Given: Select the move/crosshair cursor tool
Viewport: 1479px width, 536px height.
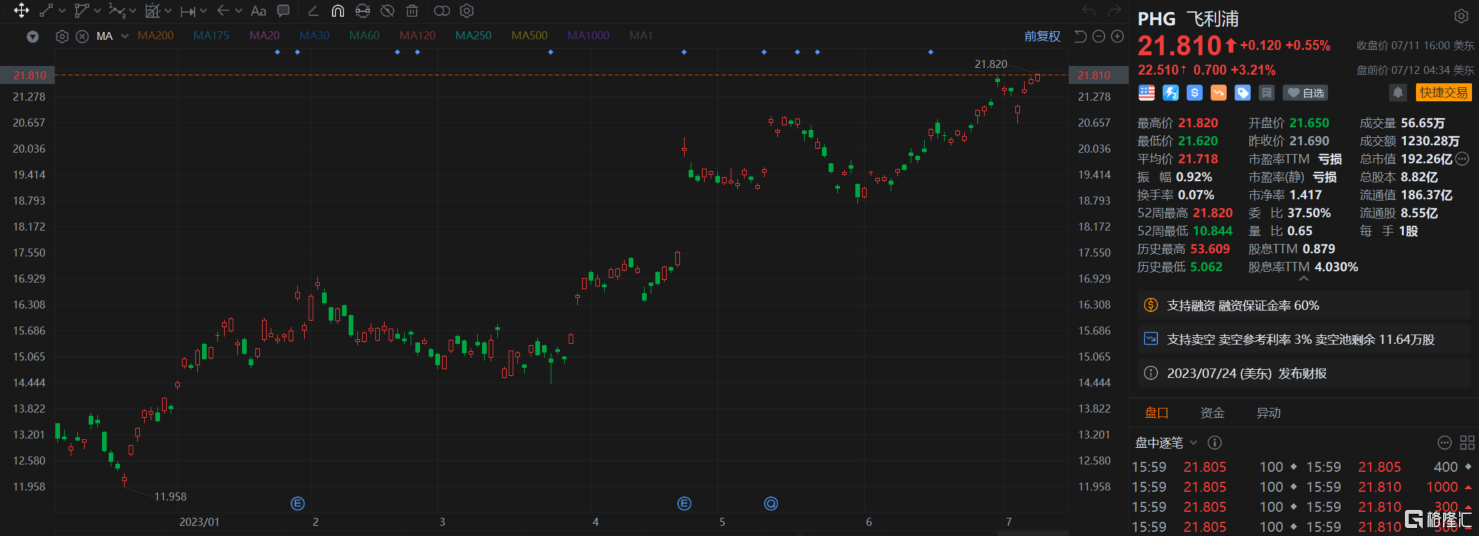Looking at the screenshot, I should click(21, 11).
